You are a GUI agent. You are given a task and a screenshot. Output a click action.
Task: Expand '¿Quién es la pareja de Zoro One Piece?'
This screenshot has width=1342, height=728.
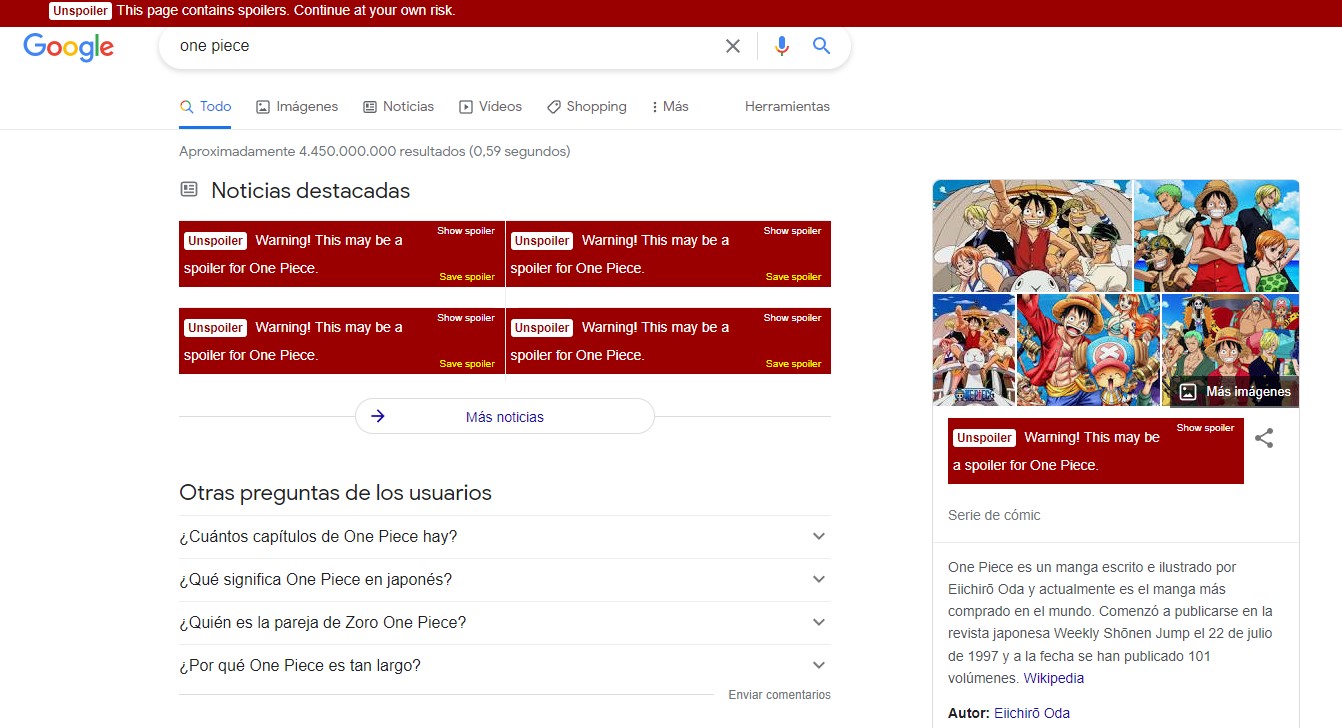[x=505, y=623]
